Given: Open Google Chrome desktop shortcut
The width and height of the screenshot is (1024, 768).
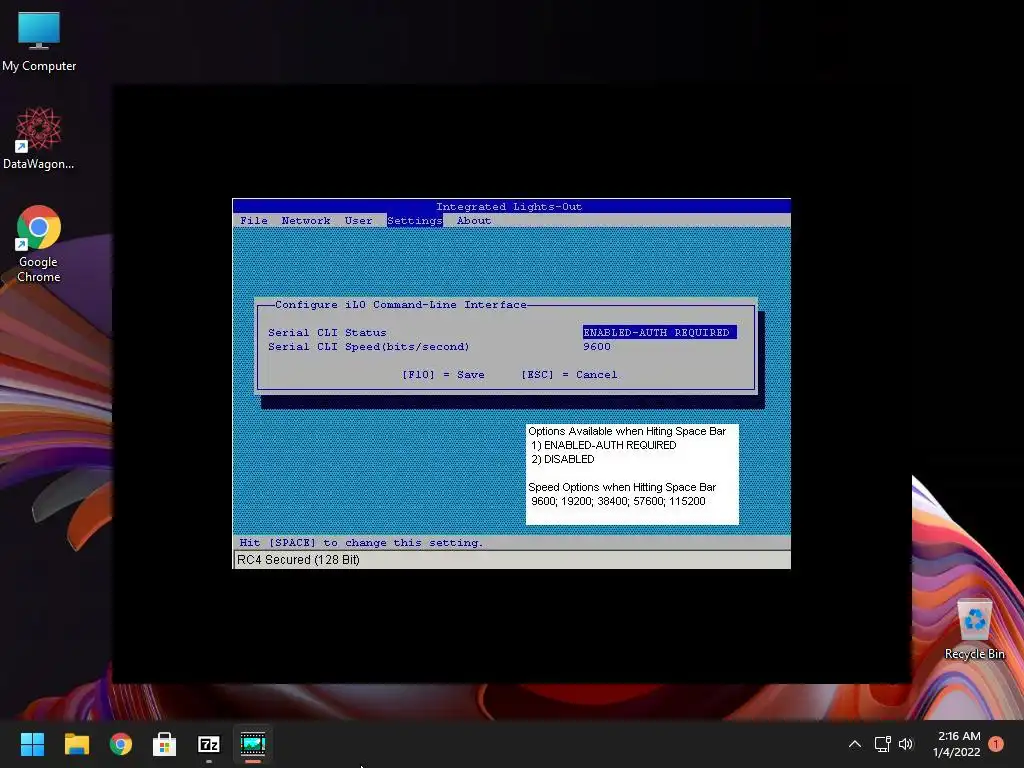Looking at the screenshot, I should (39, 244).
